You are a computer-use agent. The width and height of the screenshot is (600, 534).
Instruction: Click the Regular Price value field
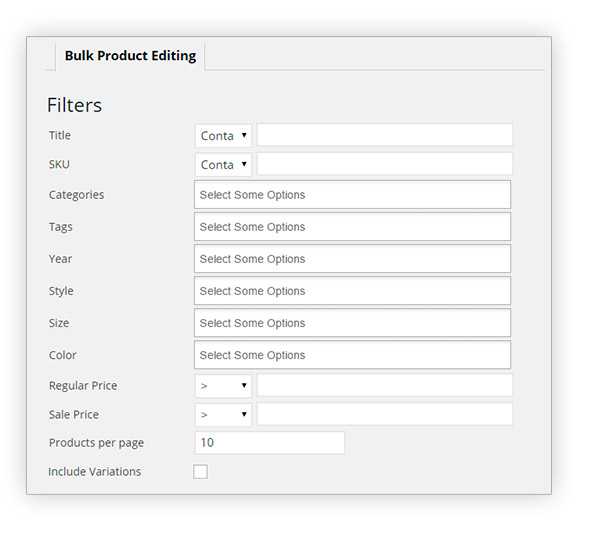tap(385, 385)
